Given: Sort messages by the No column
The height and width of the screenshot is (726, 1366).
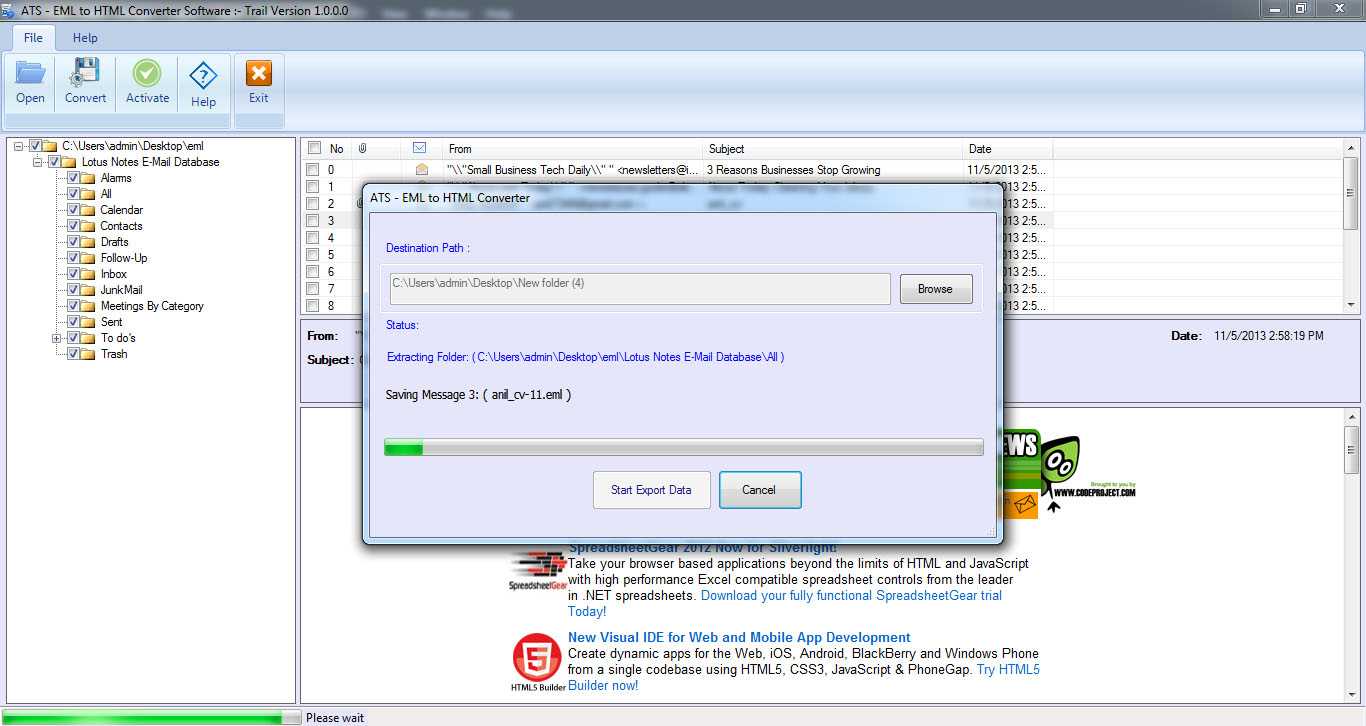Looking at the screenshot, I should pos(338,148).
